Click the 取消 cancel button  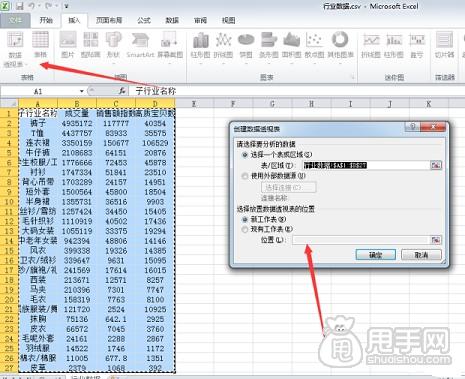421,255
